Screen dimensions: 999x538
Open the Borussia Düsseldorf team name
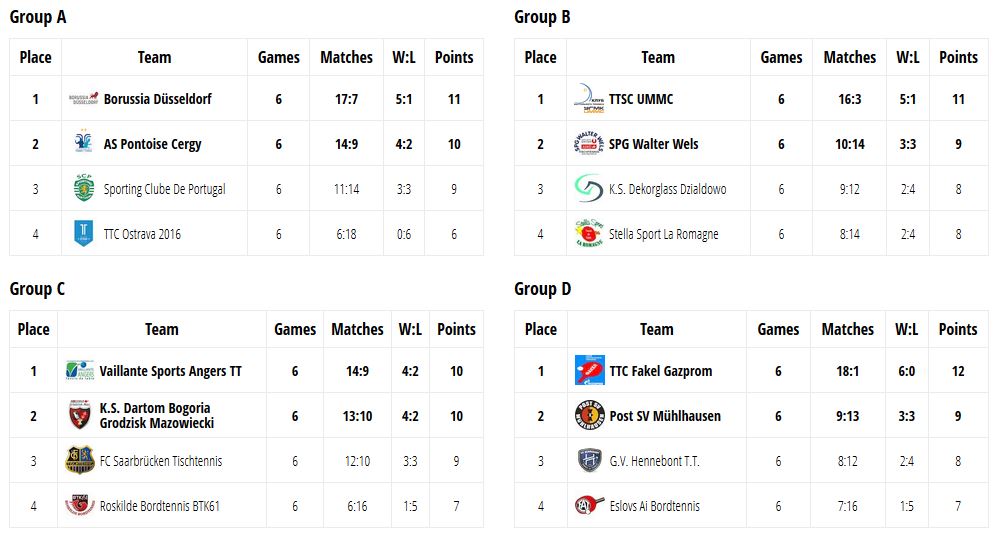[157, 99]
